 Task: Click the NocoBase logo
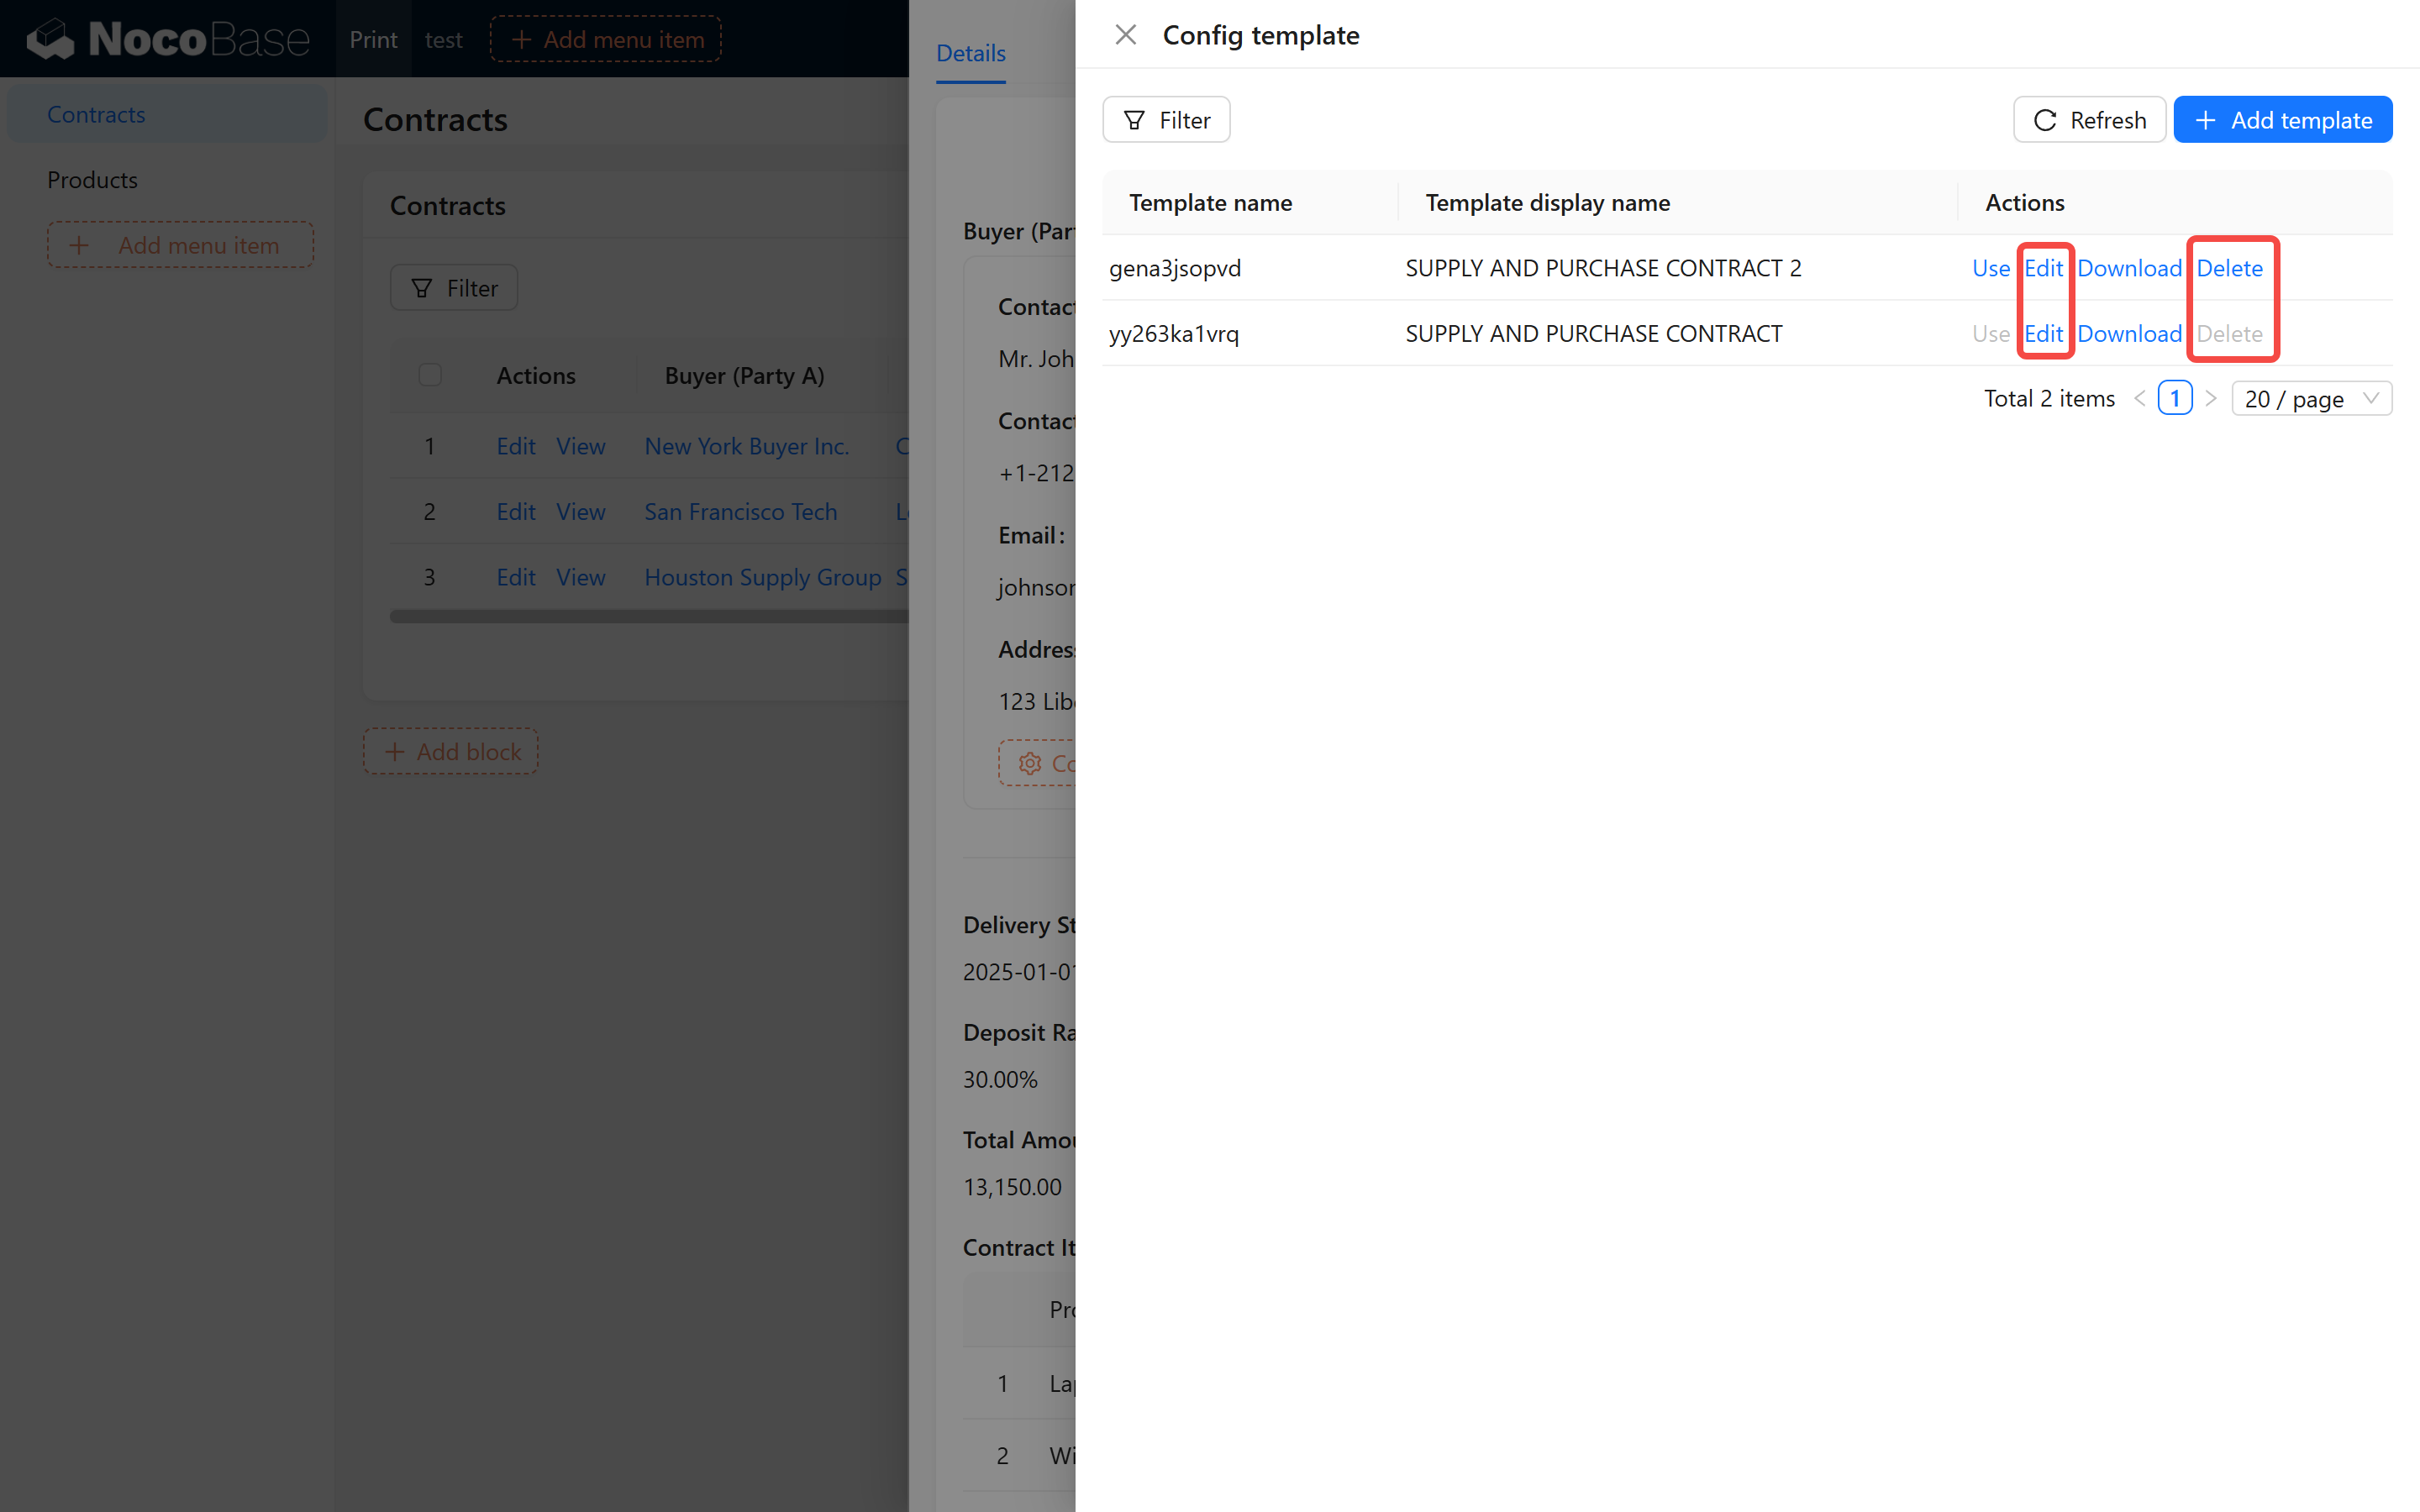click(168, 39)
